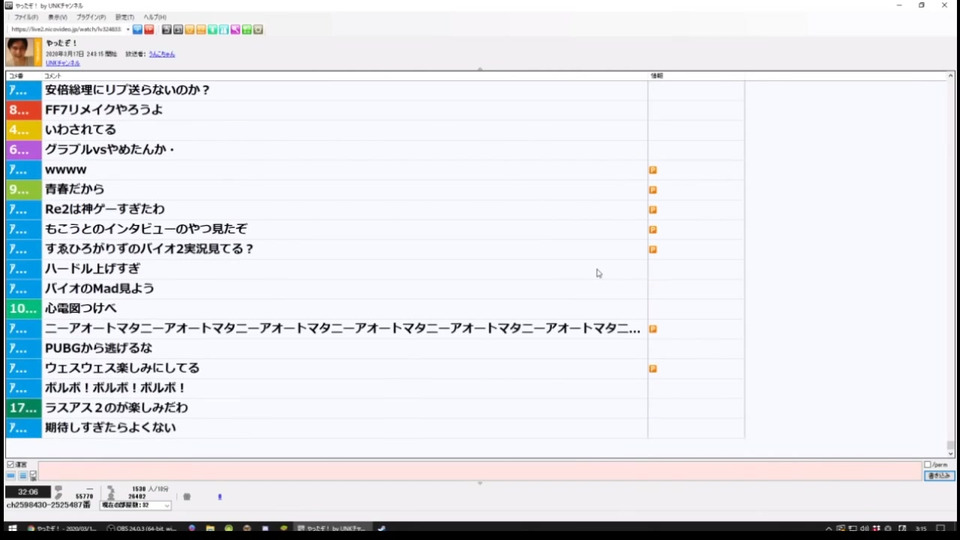Screen dimensions: 960x540
Task: Toggle the small checkbox beside input mode icons
Action: point(33,476)
